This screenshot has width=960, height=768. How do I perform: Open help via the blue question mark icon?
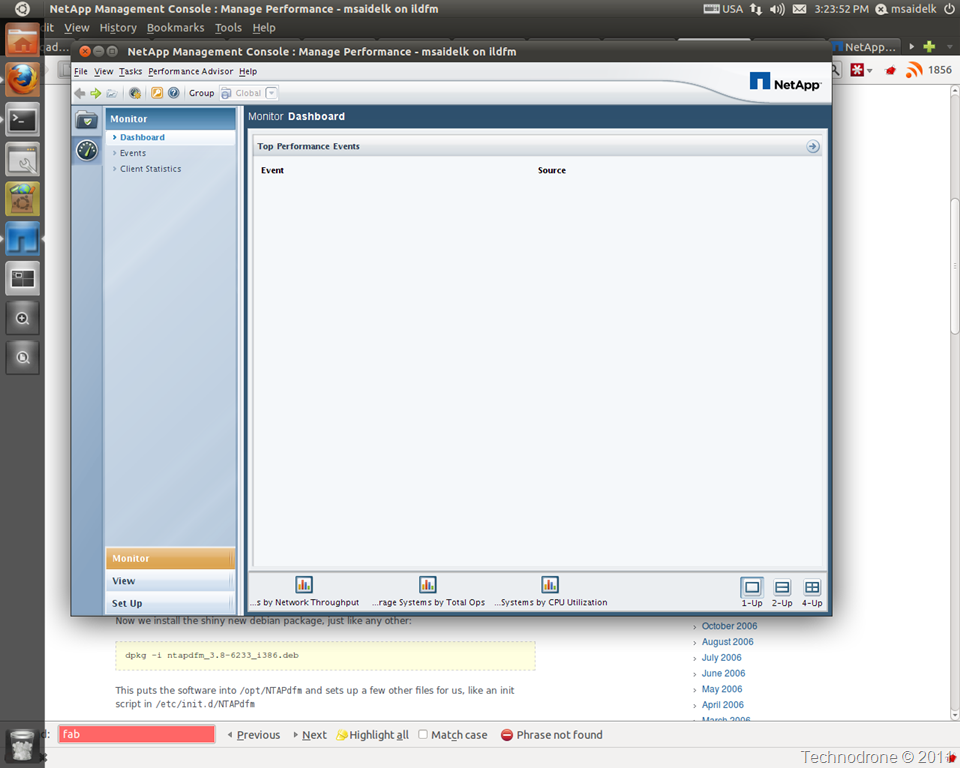[174, 93]
